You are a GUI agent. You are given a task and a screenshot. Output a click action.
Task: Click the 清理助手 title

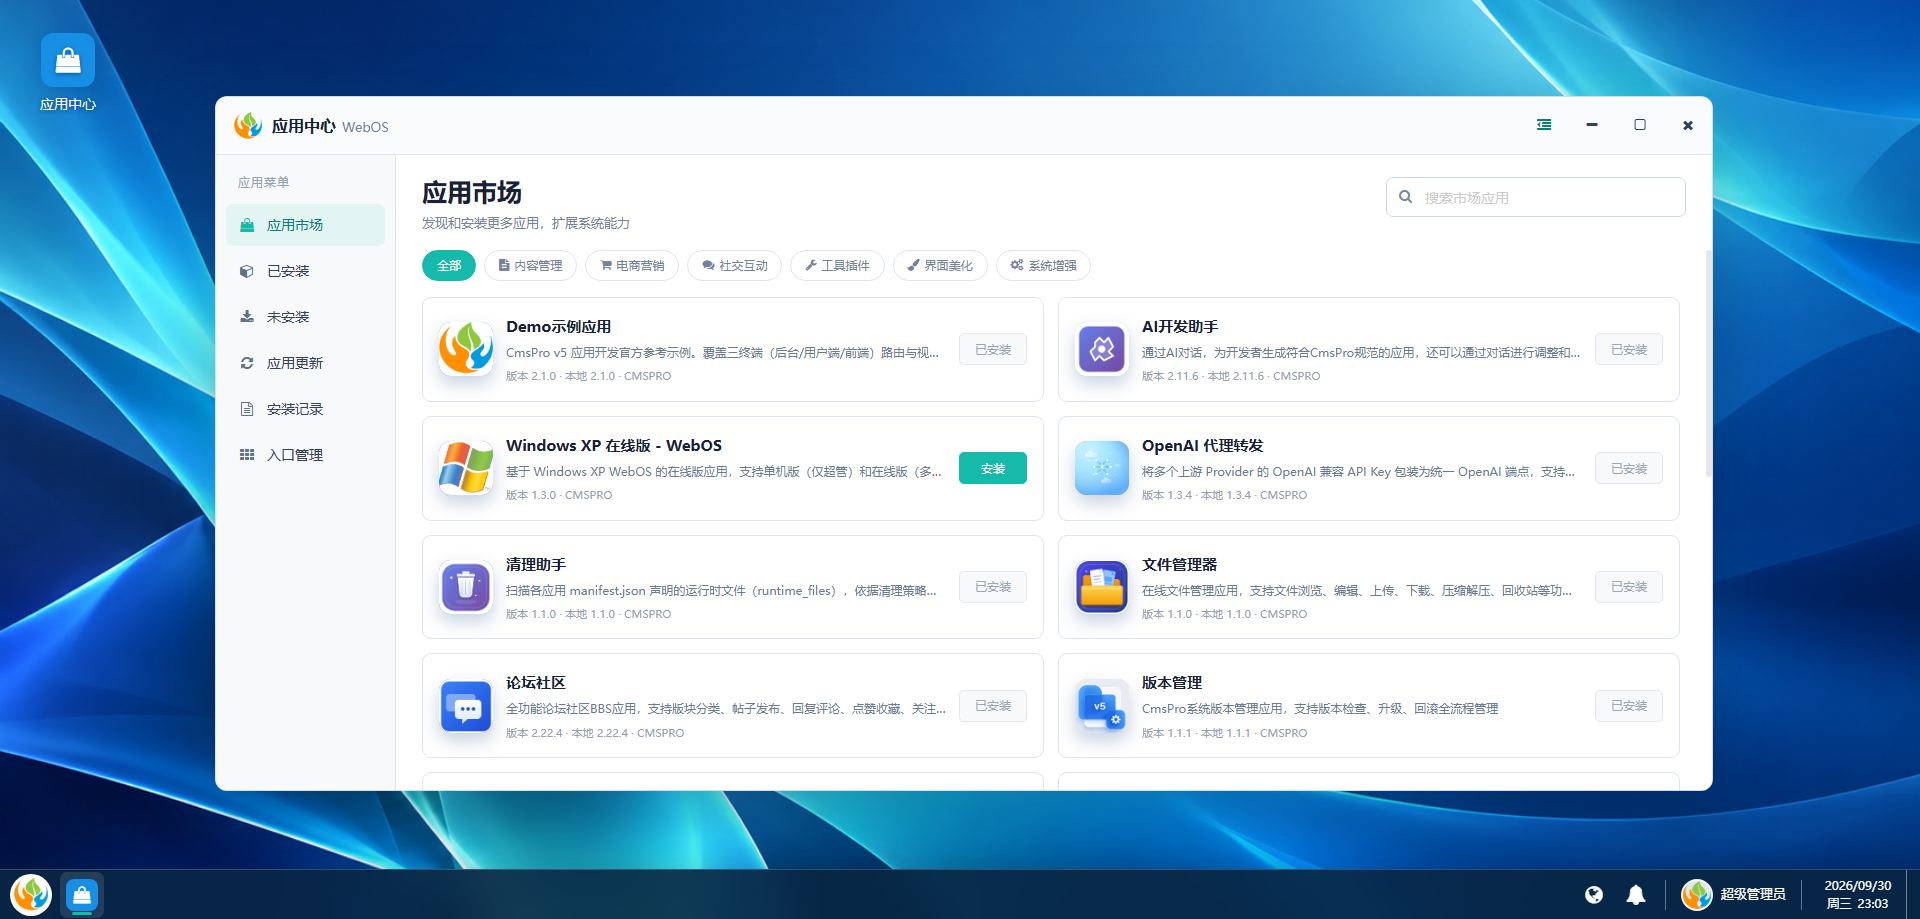click(x=536, y=565)
